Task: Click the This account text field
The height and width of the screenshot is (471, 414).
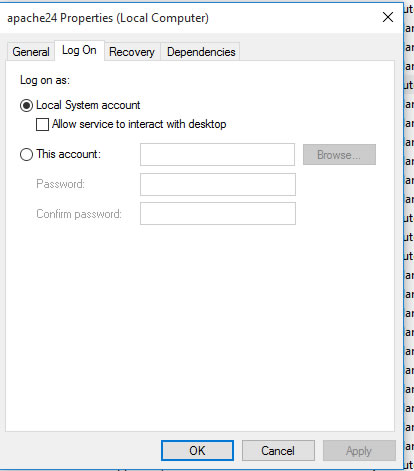Action: [x=217, y=154]
